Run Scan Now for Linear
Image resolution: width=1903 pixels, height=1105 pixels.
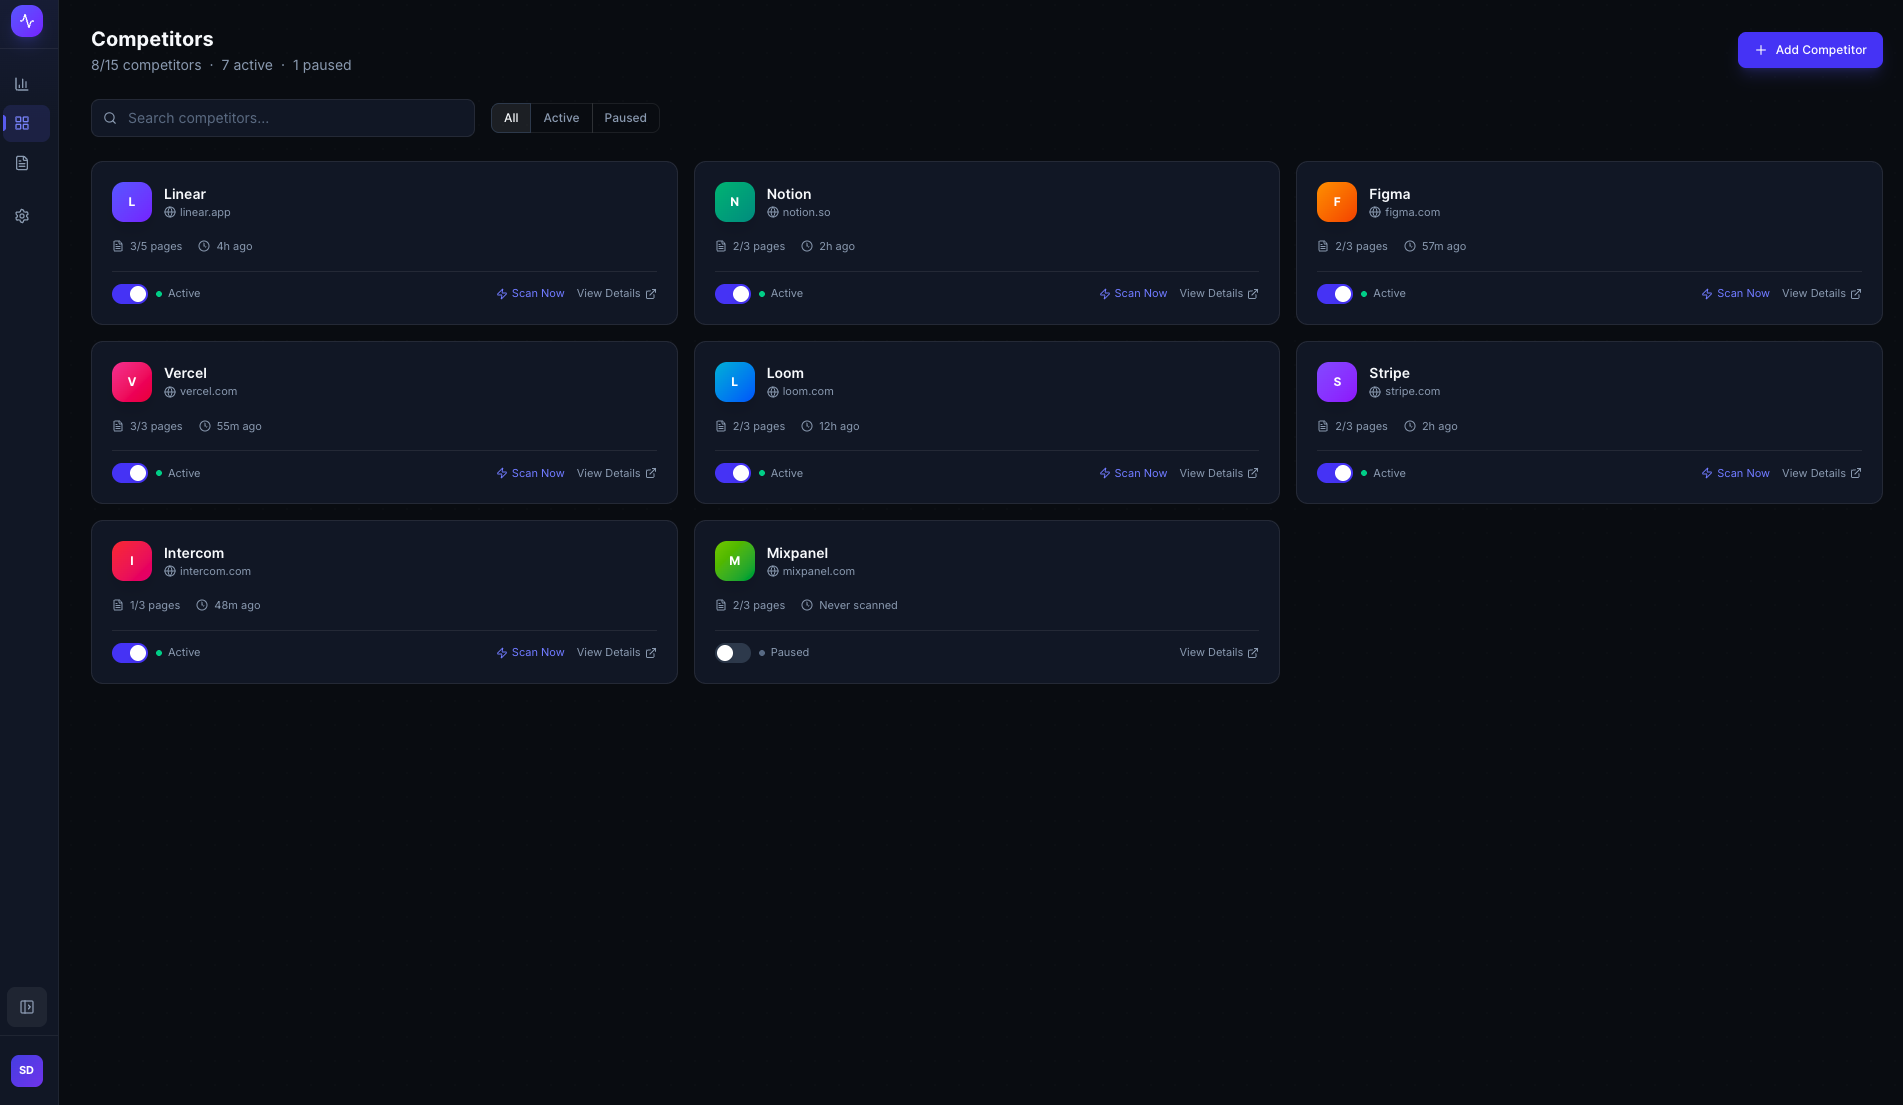coord(530,294)
